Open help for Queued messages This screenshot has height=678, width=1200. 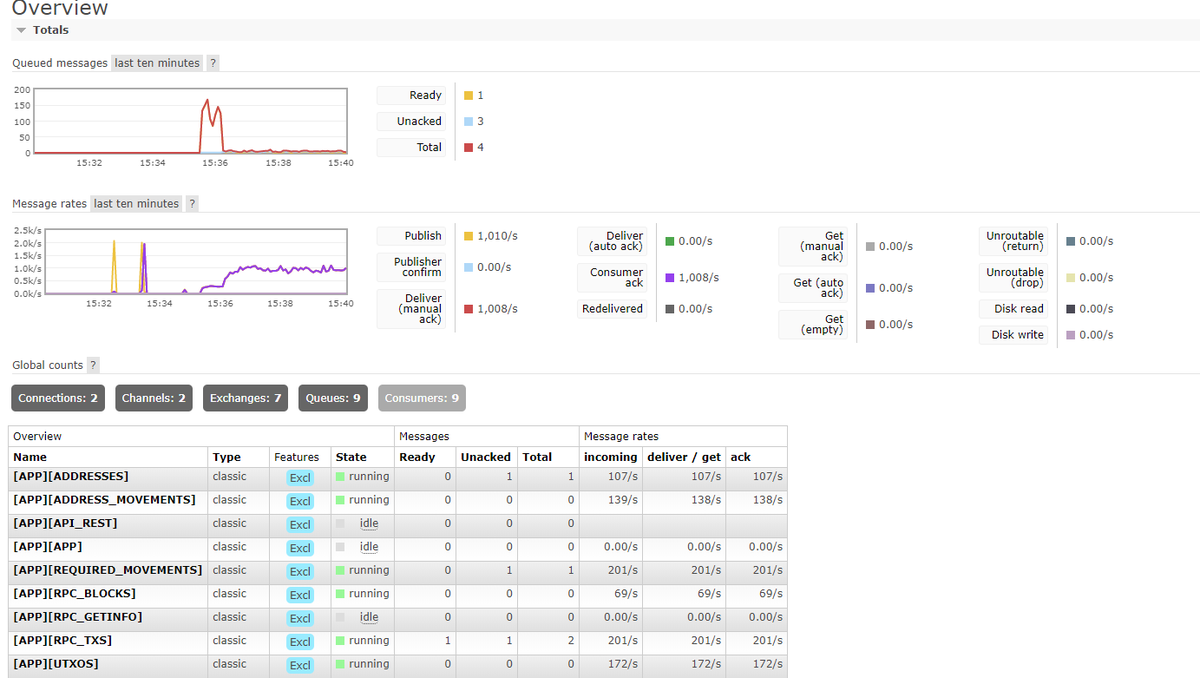click(x=213, y=63)
